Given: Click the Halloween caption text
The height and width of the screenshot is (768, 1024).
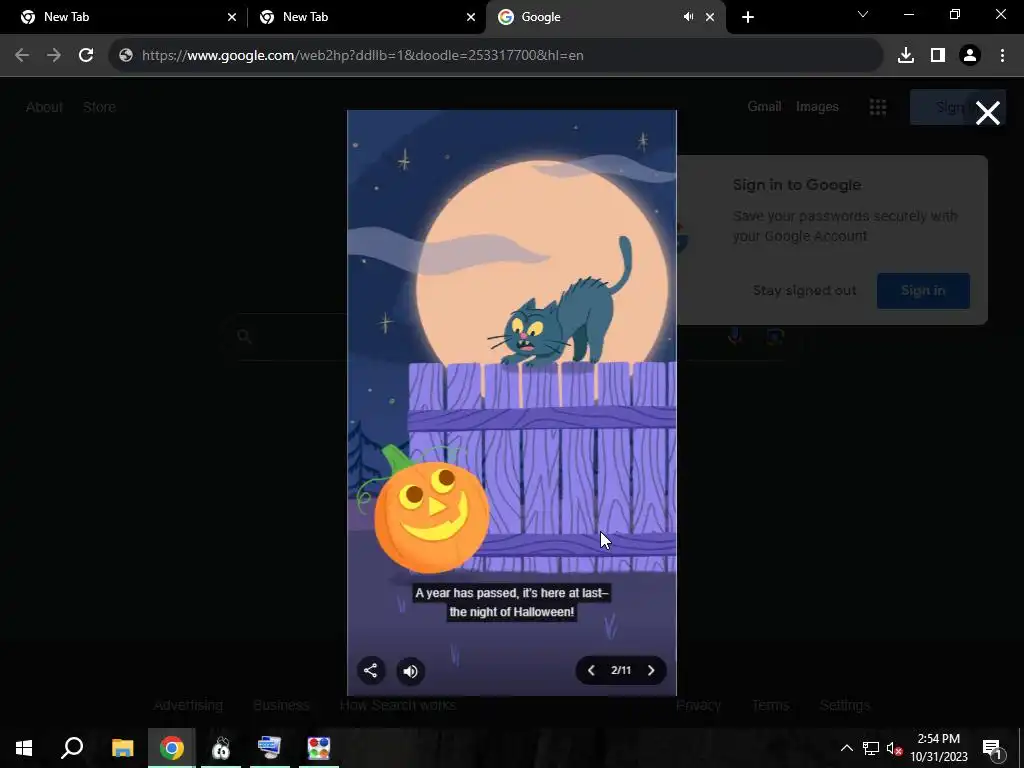Looking at the screenshot, I should pyautogui.click(x=511, y=602).
